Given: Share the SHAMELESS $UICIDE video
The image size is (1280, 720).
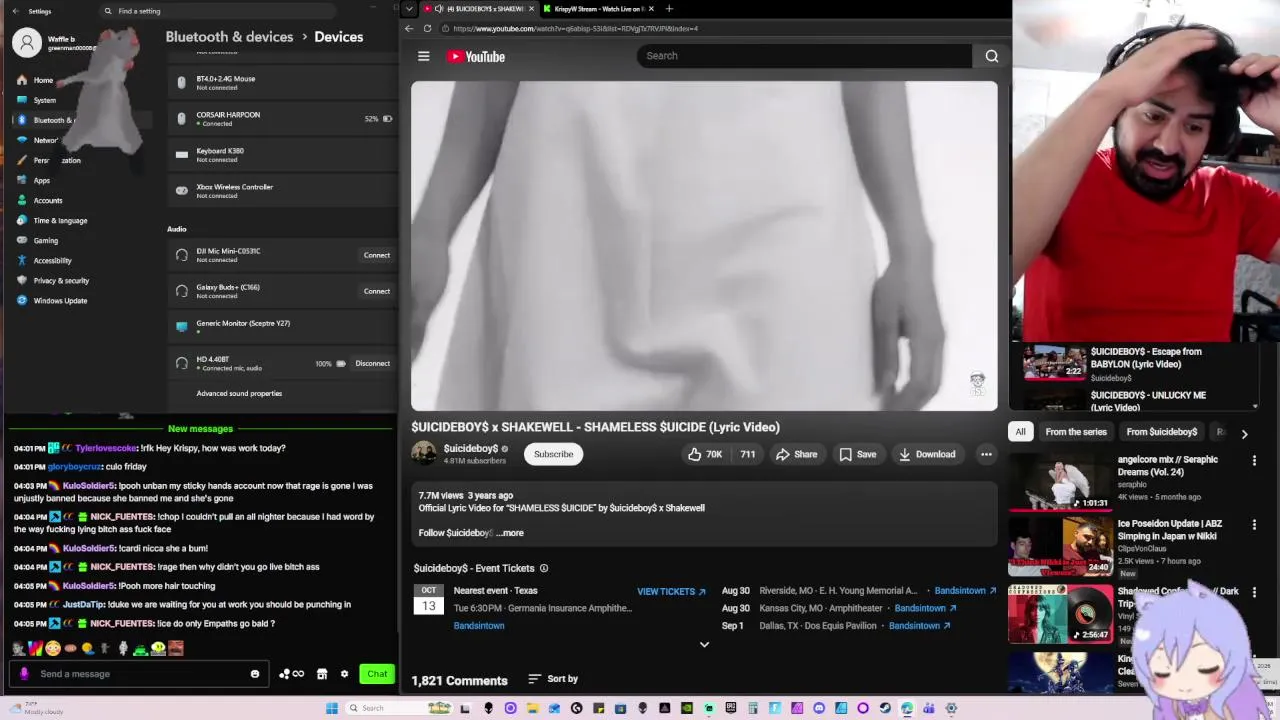Looking at the screenshot, I should click(x=796, y=454).
